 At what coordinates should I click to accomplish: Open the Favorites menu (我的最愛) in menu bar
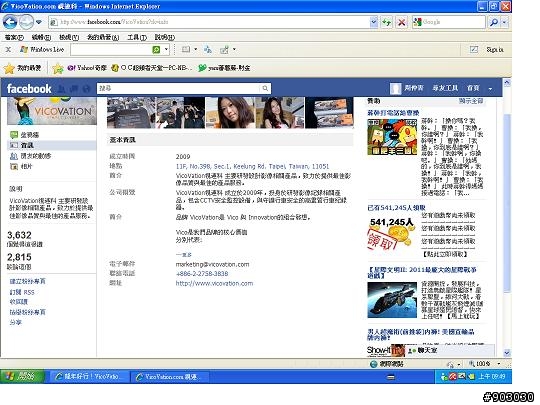coord(103,37)
